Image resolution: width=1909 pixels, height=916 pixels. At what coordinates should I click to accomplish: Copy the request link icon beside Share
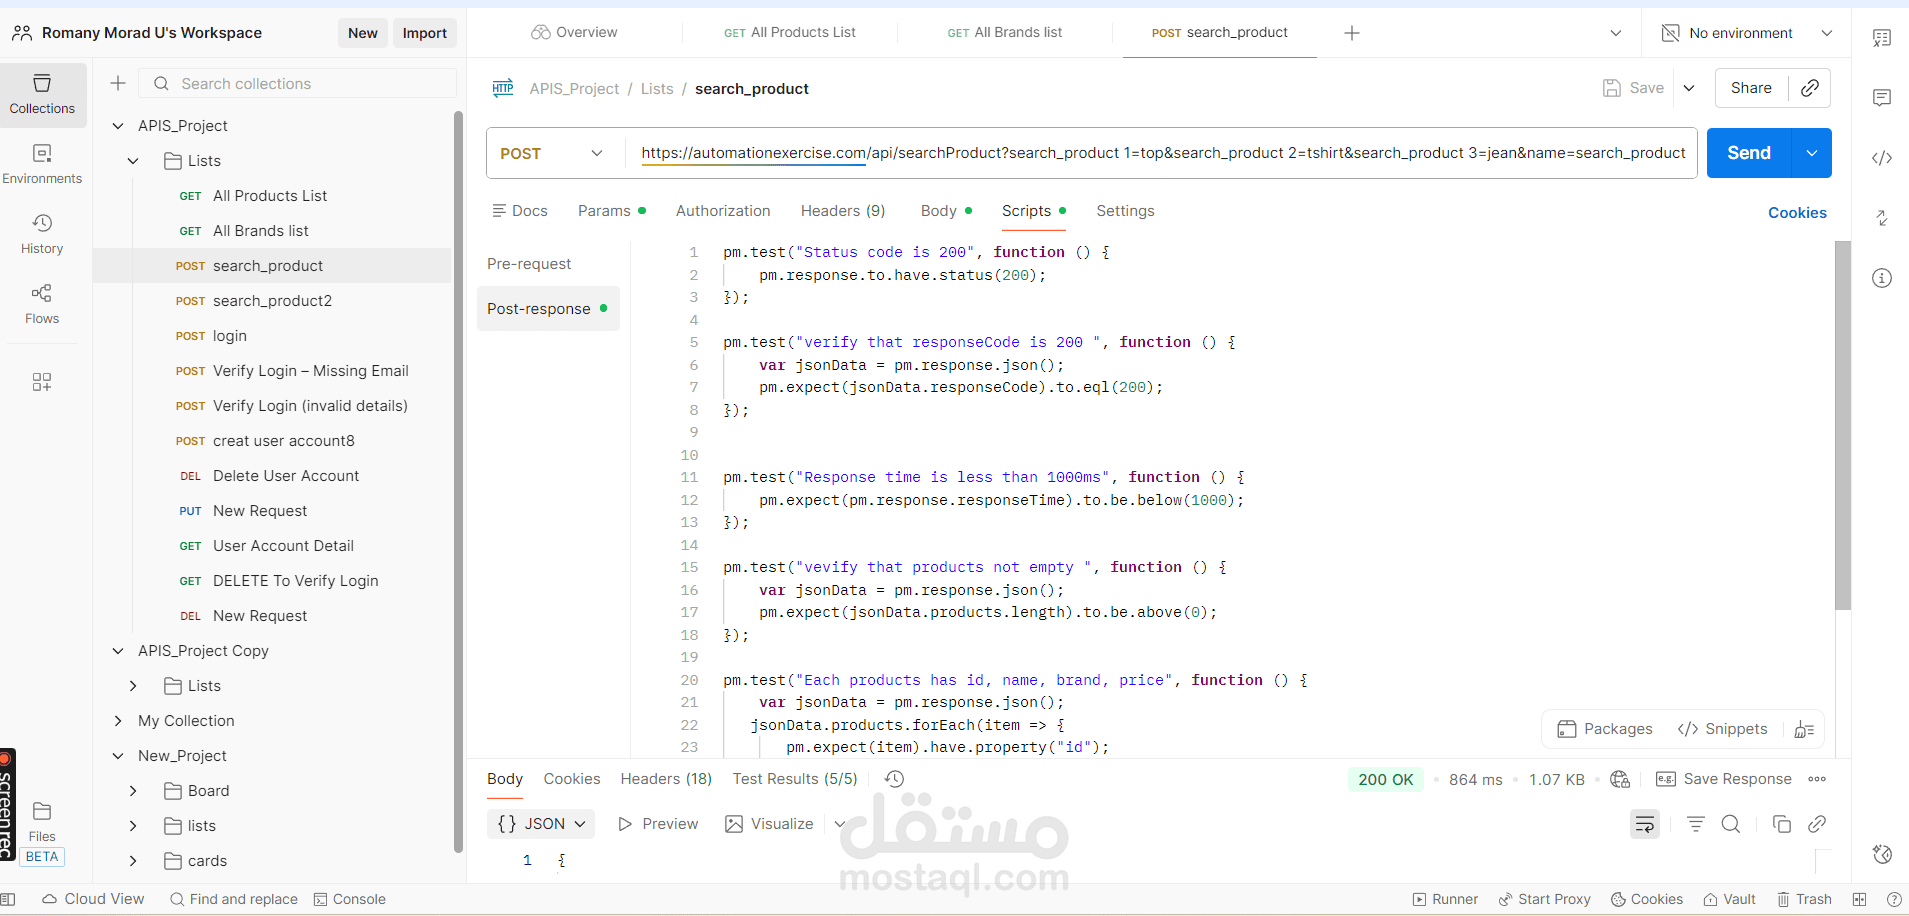point(1810,88)
